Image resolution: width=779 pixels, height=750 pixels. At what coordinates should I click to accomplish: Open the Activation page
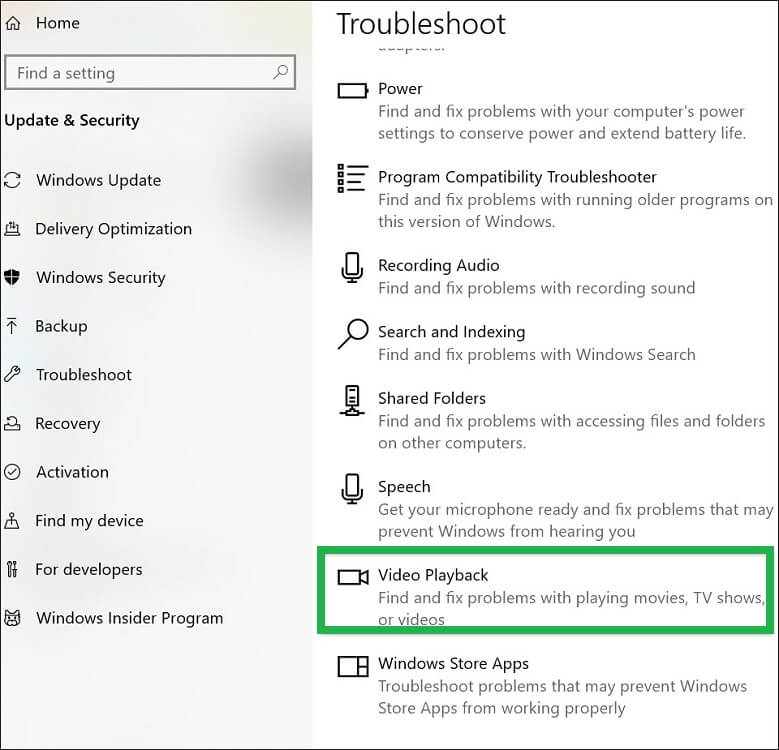coord(73,472)
